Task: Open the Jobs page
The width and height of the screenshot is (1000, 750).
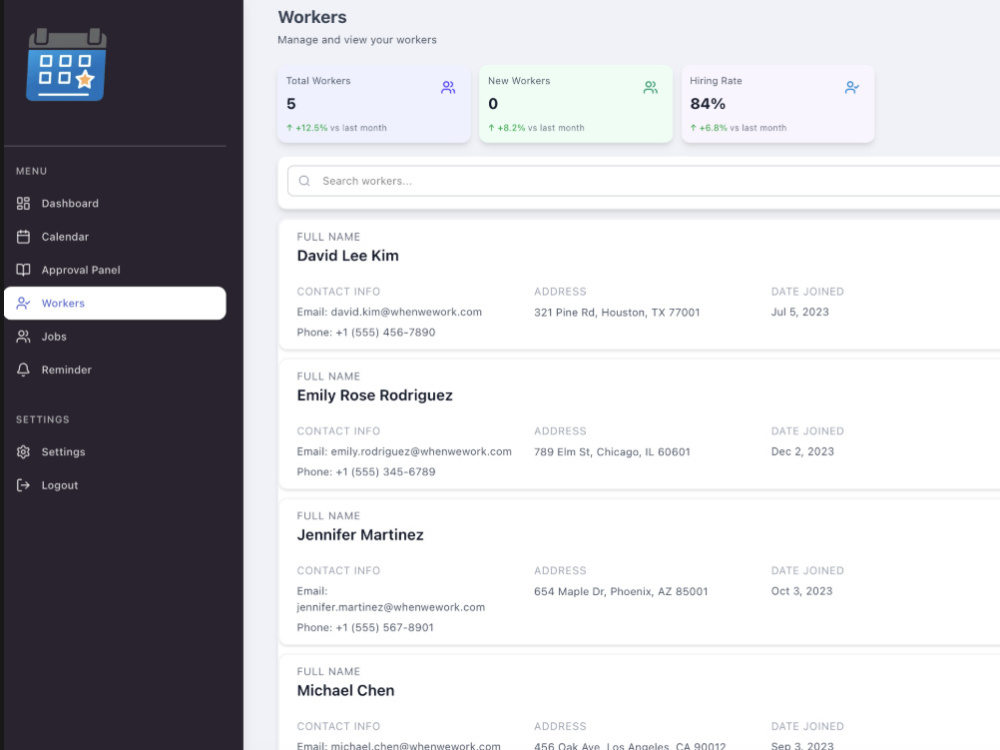Action: 115,336
